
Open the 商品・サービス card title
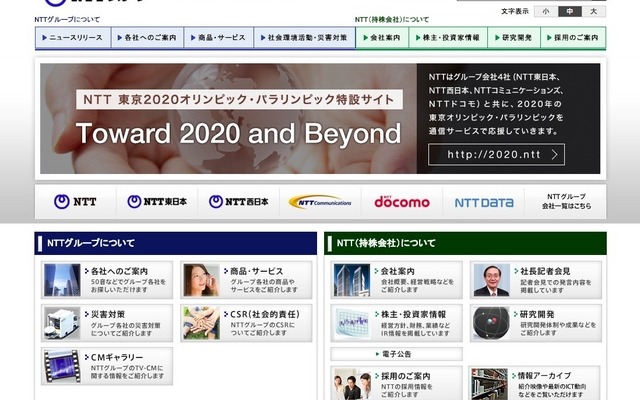point(257,271)
